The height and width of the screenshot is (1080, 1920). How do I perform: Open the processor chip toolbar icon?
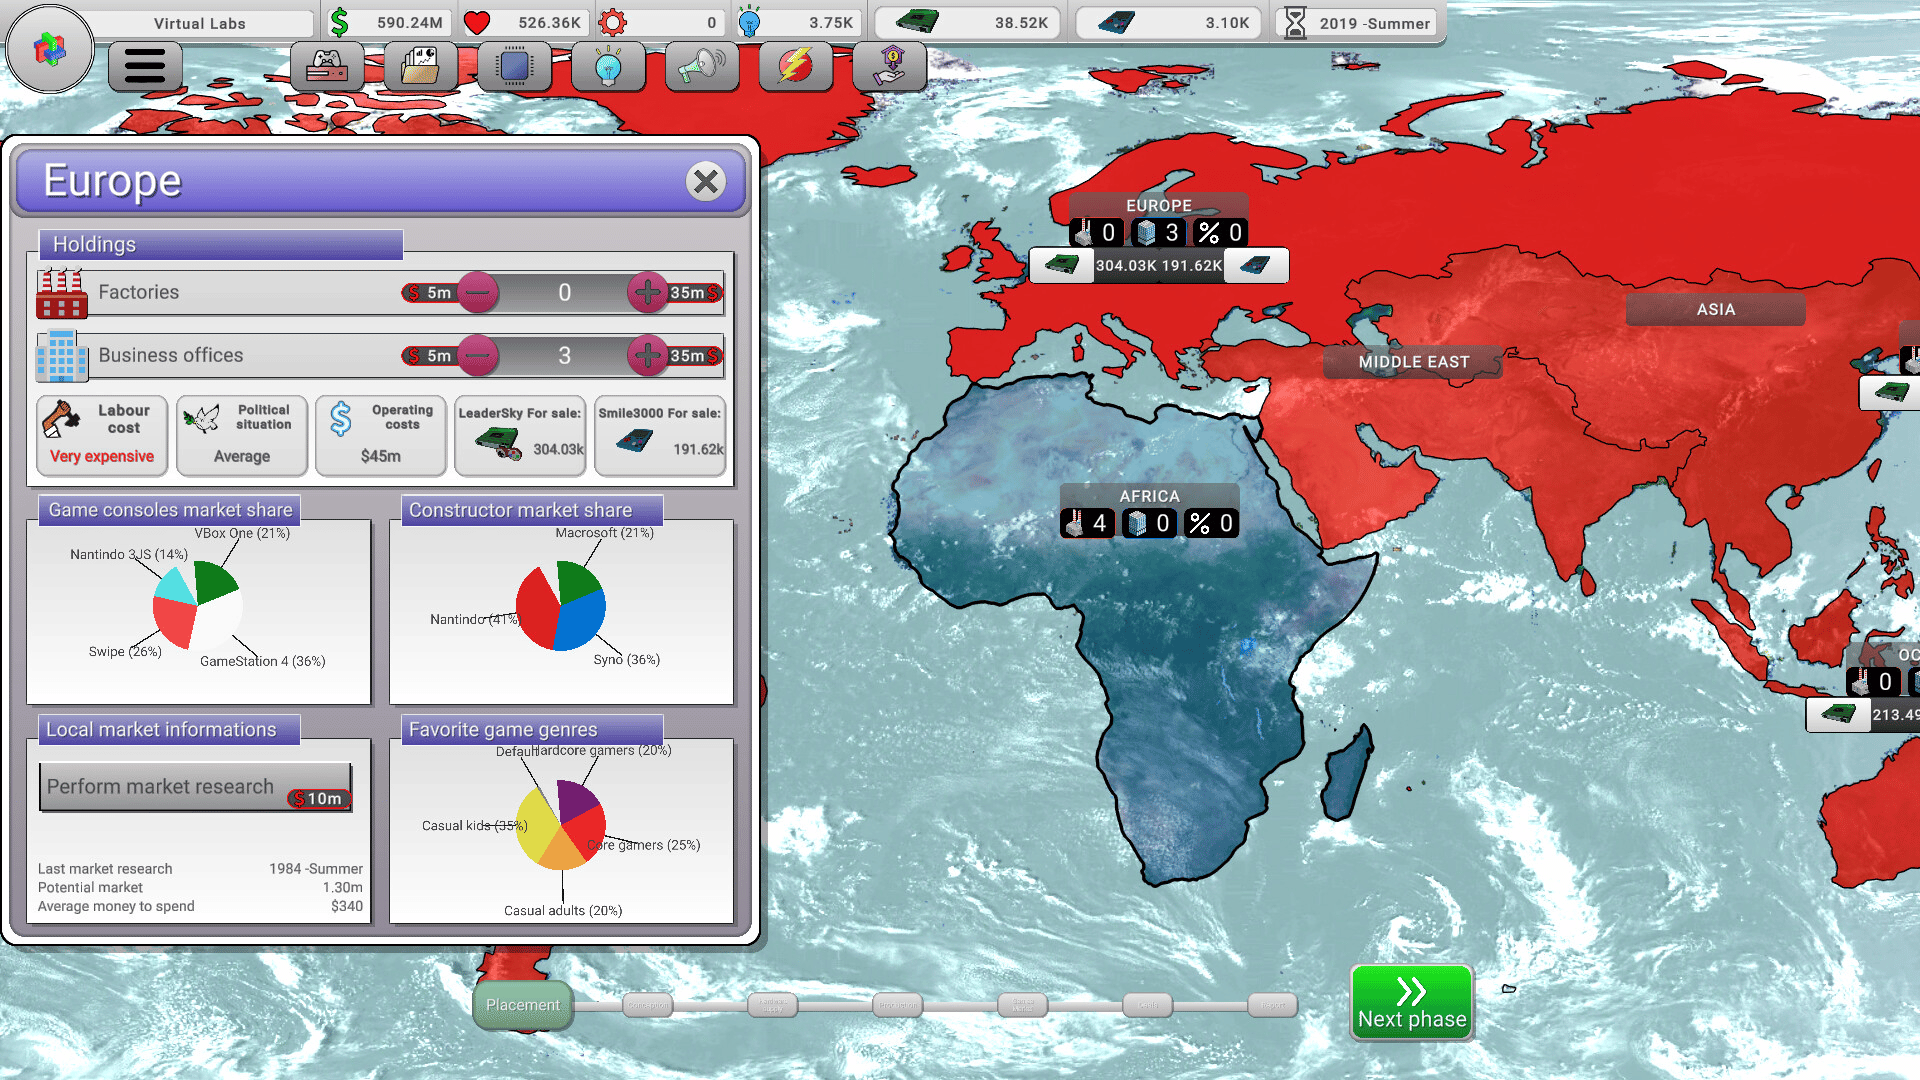[514, 66]
